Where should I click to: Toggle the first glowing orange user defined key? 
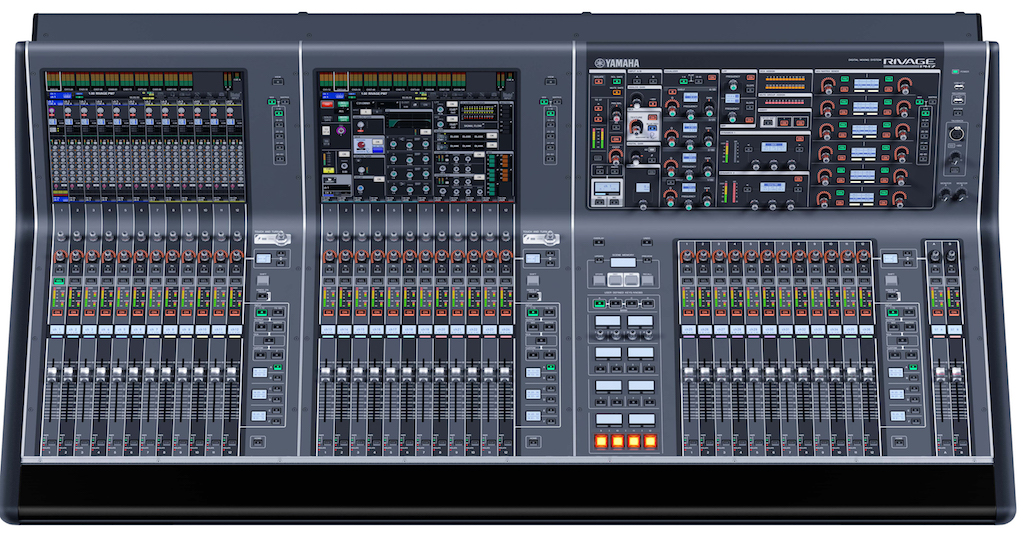point(601,441)
